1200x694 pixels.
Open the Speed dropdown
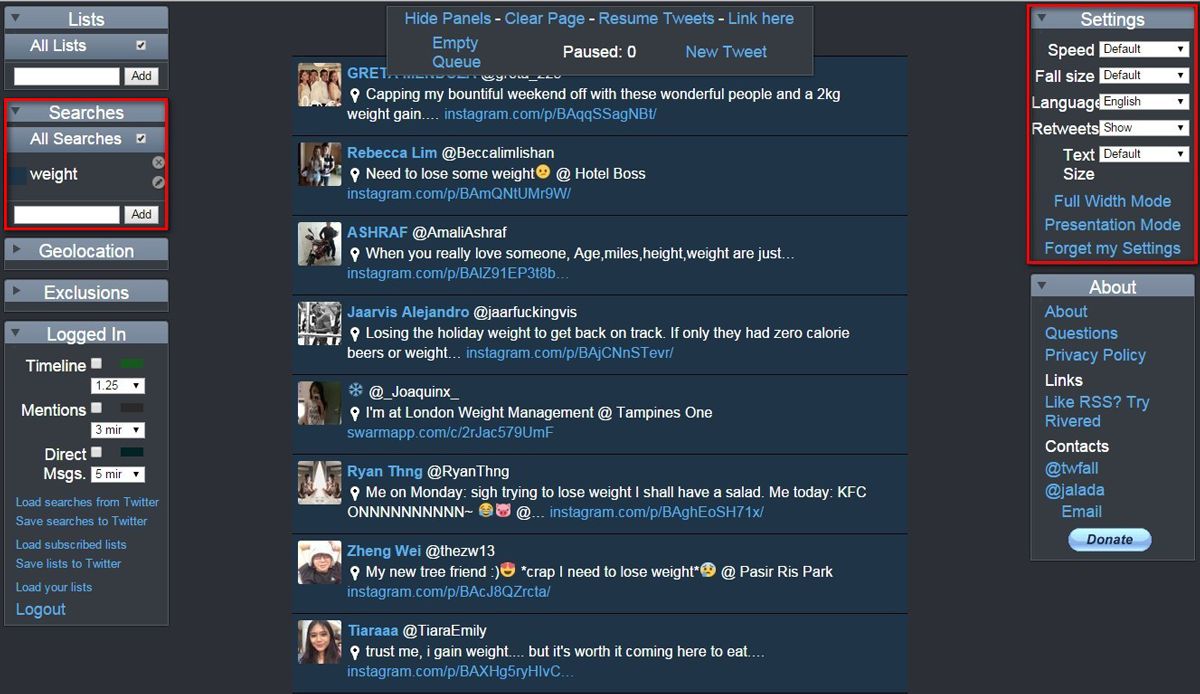click(x=1144, y=49)
